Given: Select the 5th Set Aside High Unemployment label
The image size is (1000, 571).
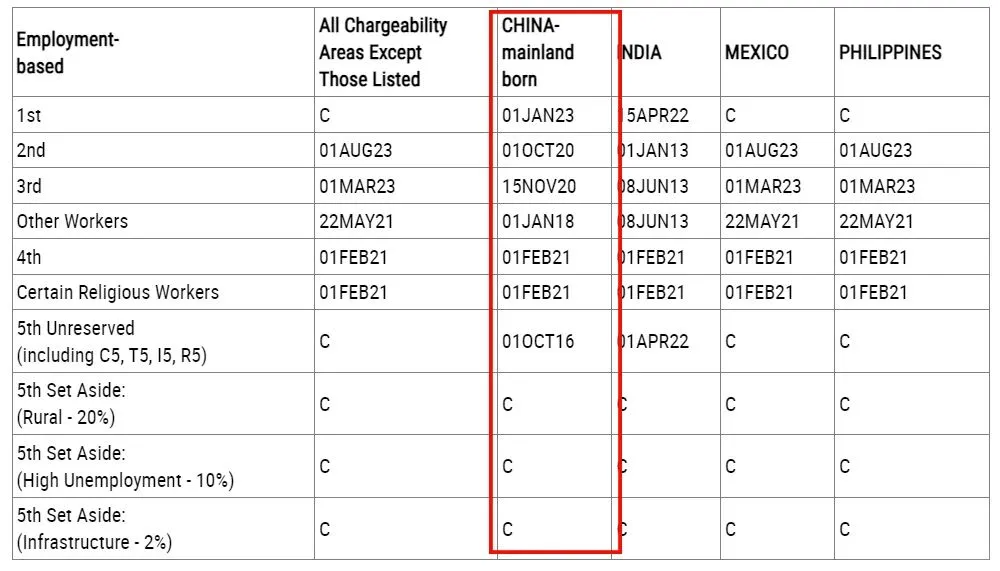Looking at the screenshot, I should tap(125, 466).
